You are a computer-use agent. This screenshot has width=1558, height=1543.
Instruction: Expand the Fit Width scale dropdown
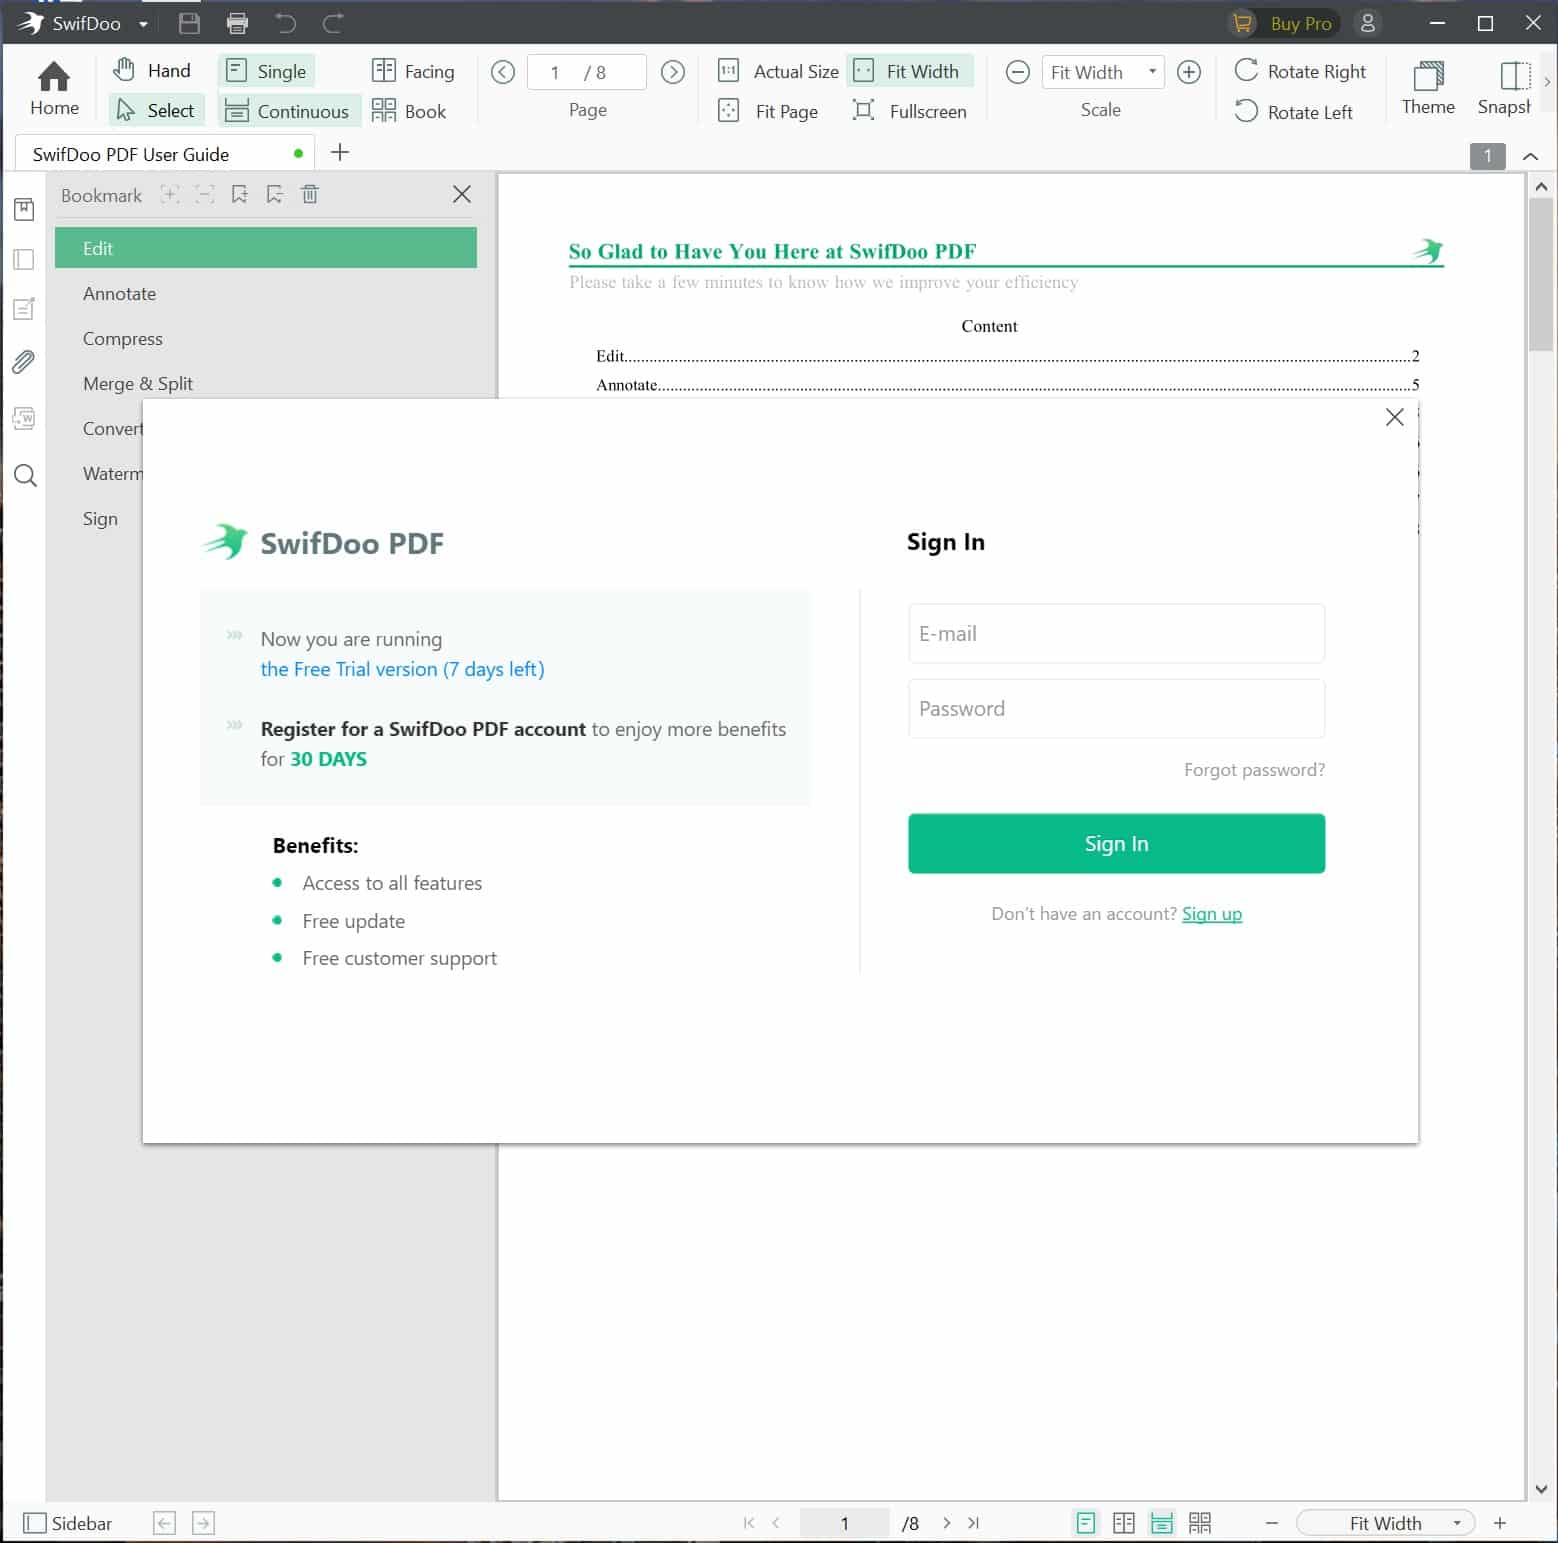click(x=1152, y=72)
